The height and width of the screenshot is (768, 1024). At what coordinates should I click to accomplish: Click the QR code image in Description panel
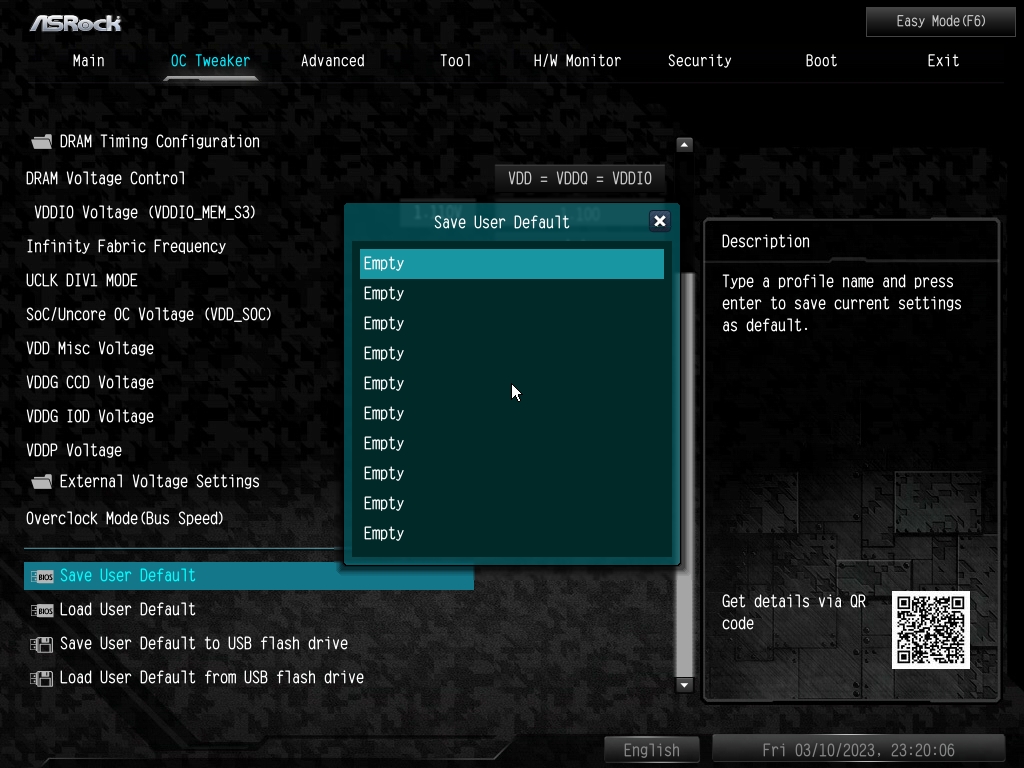931,630
